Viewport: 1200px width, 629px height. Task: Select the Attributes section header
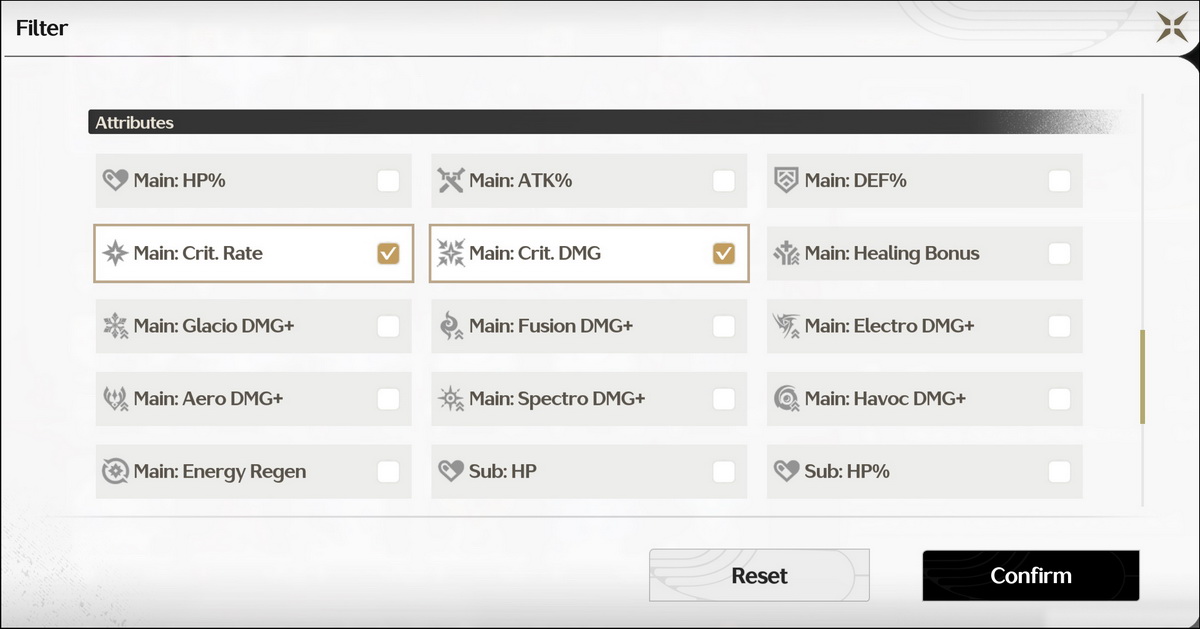(134, 123)
